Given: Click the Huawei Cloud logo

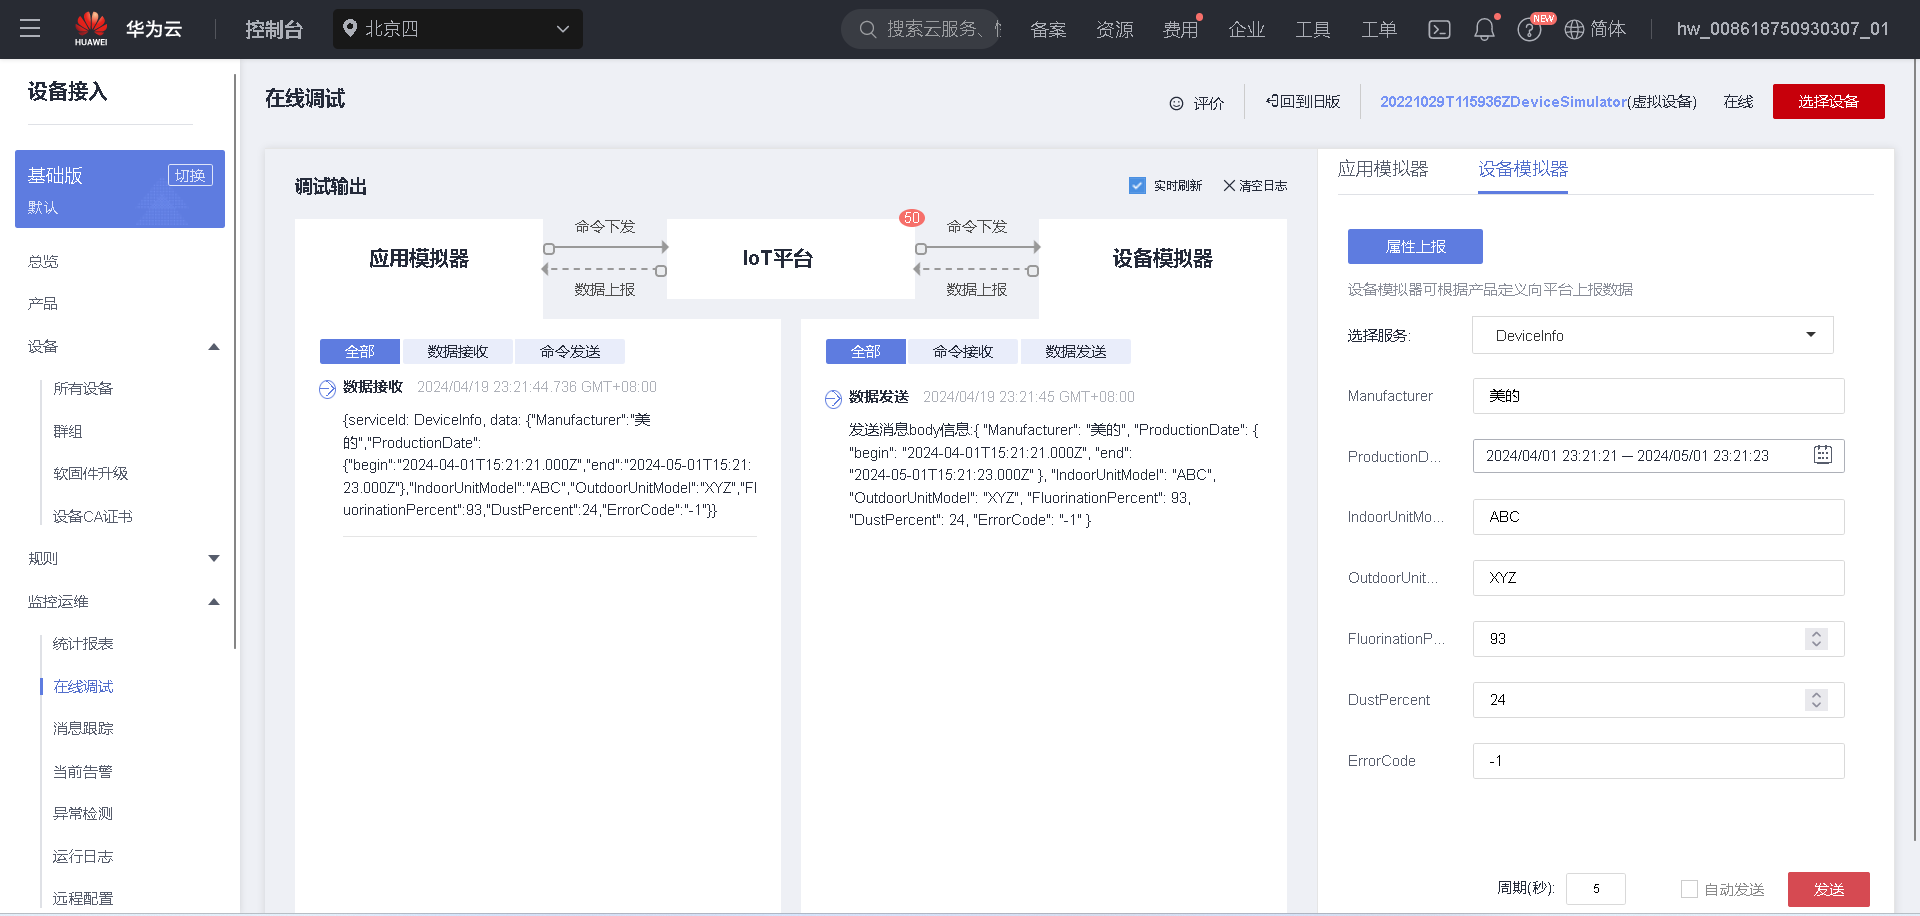Looking at the screenshot, I should point(91,27).
